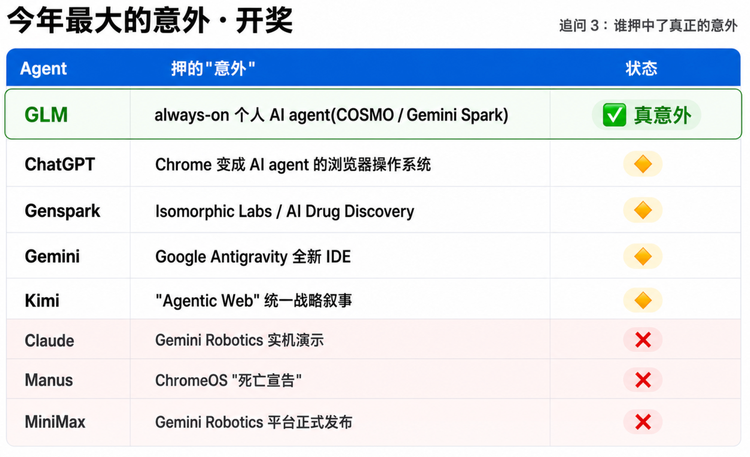
Task: Click the red X status in the MiniMax row
Action: (x=643, y=422)
